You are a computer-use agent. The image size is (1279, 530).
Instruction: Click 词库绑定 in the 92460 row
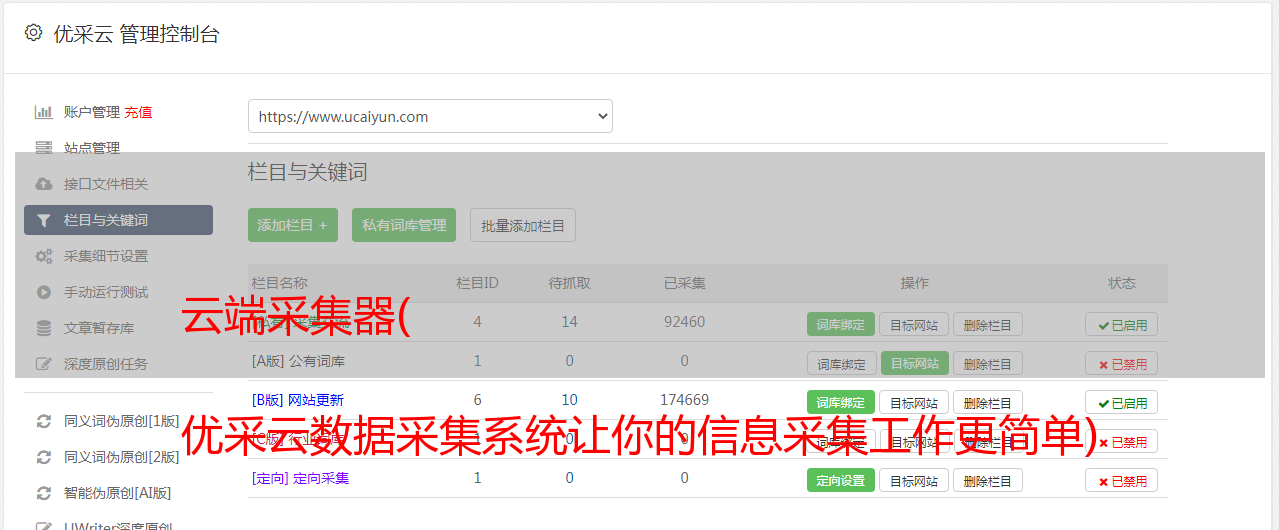841,324
